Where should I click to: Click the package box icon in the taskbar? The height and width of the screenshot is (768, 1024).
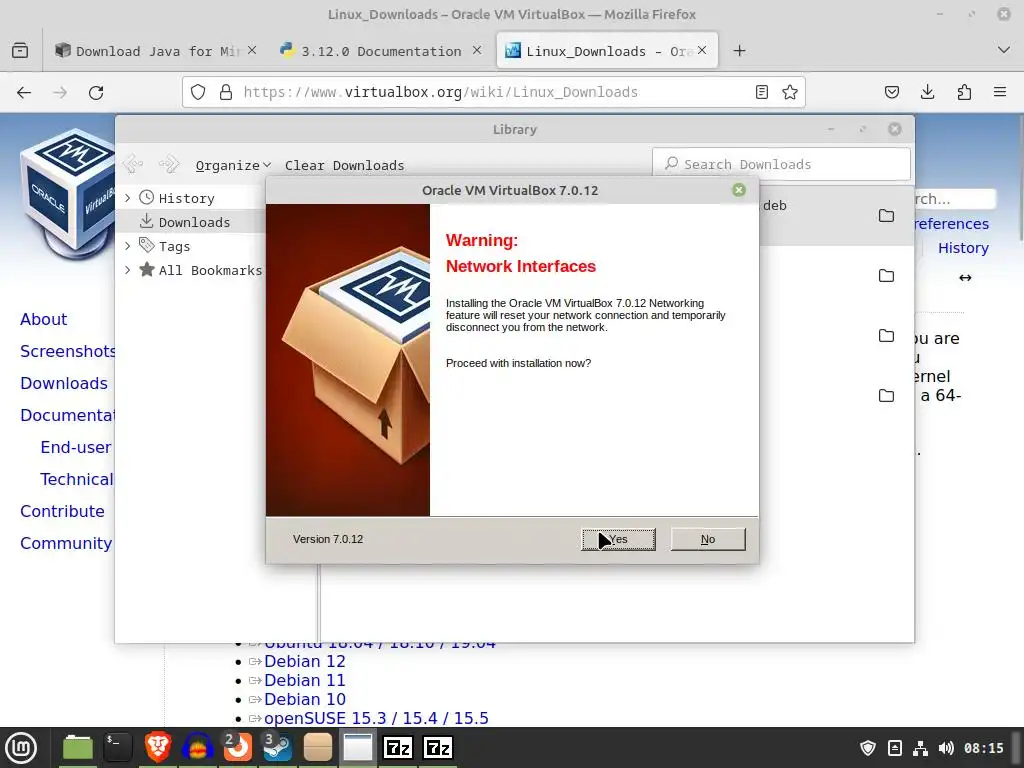click(x=318, y=748)
